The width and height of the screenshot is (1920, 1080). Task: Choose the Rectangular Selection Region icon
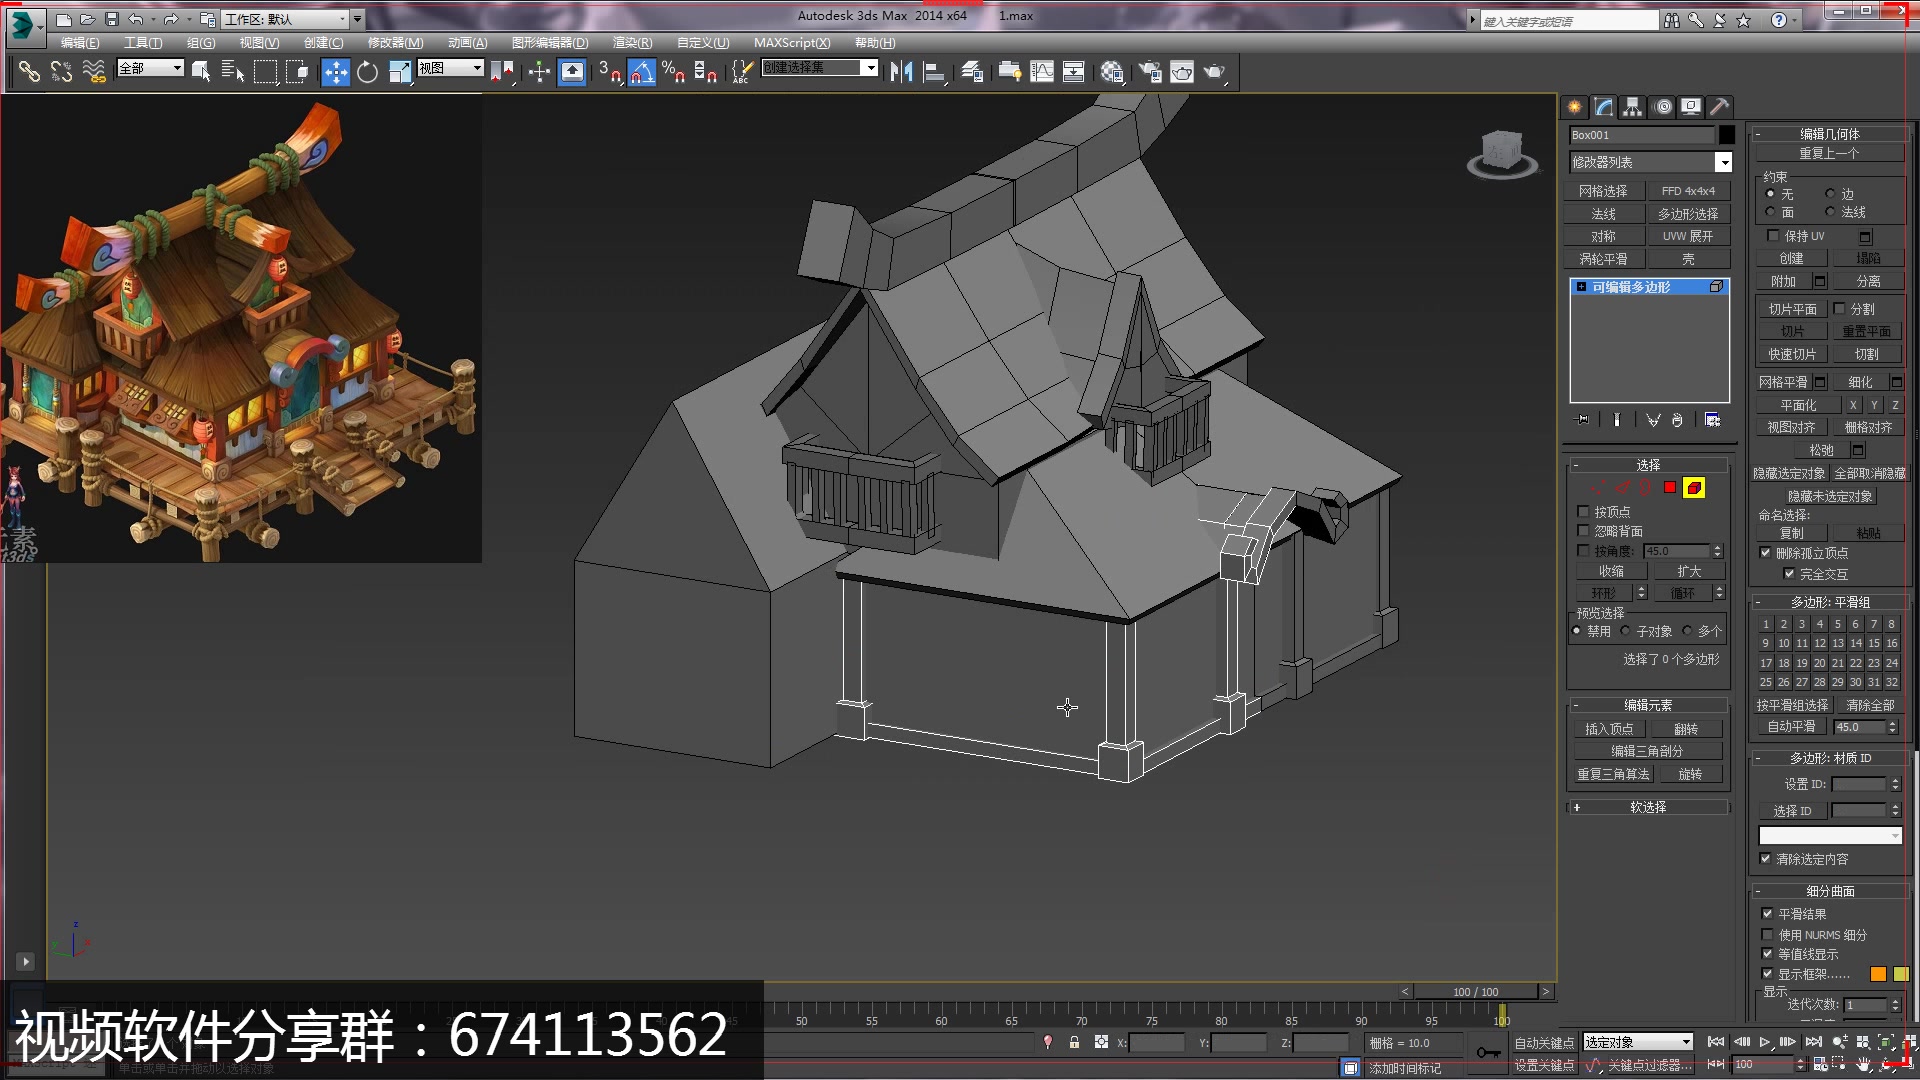click(265, 71)
